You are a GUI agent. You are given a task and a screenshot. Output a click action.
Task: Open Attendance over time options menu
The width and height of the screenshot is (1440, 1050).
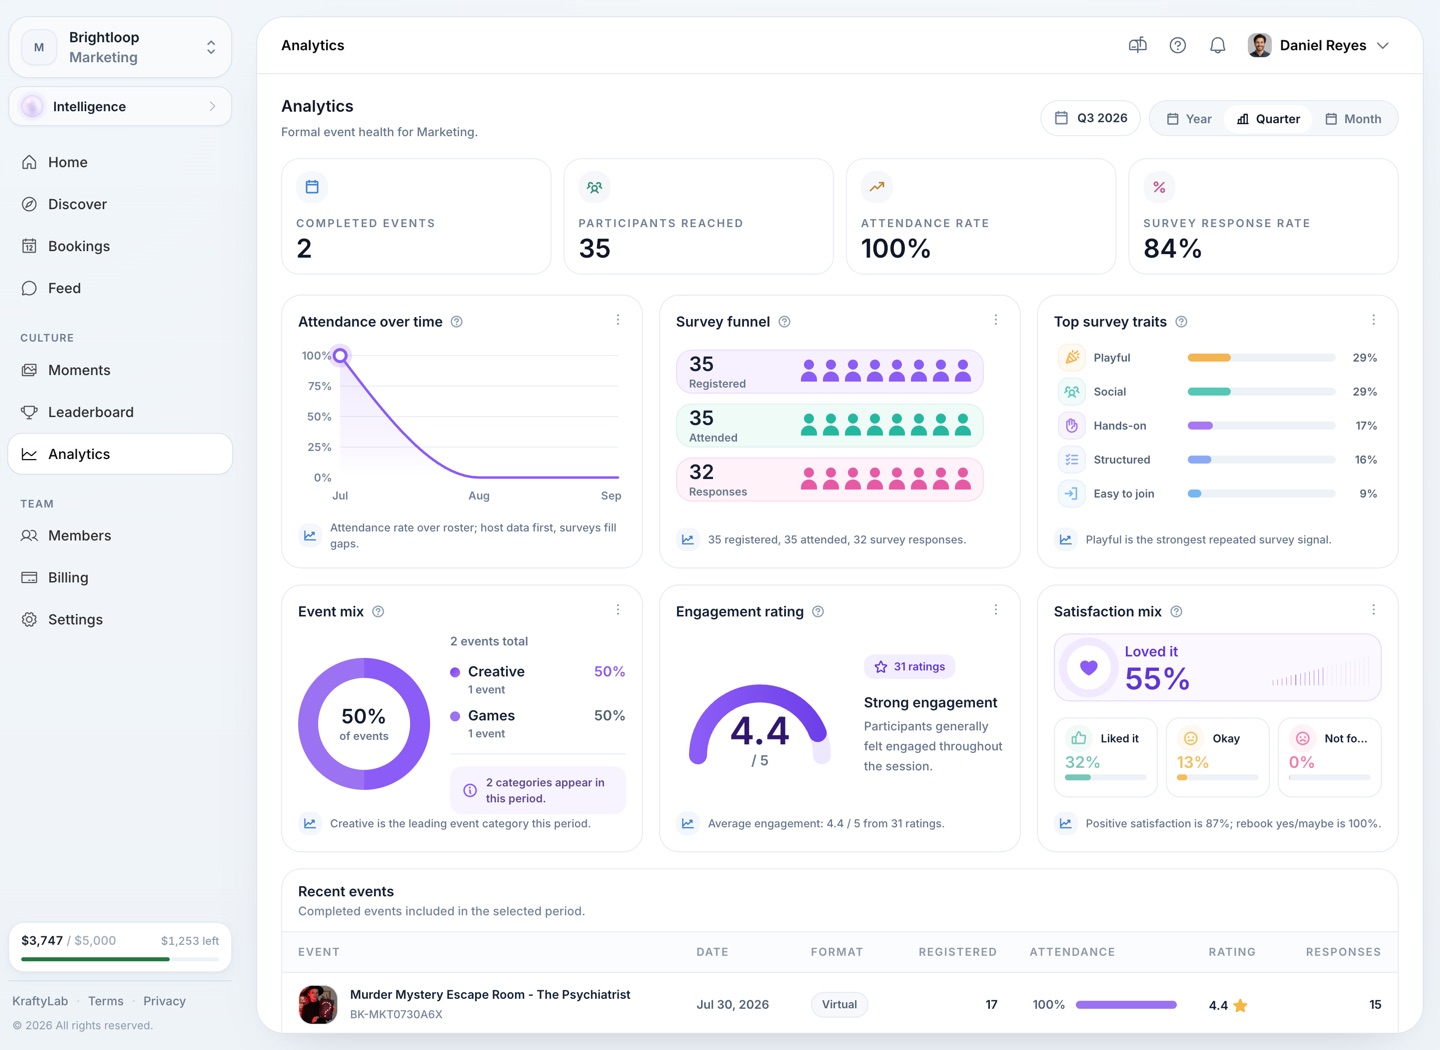tap(618, 320)
